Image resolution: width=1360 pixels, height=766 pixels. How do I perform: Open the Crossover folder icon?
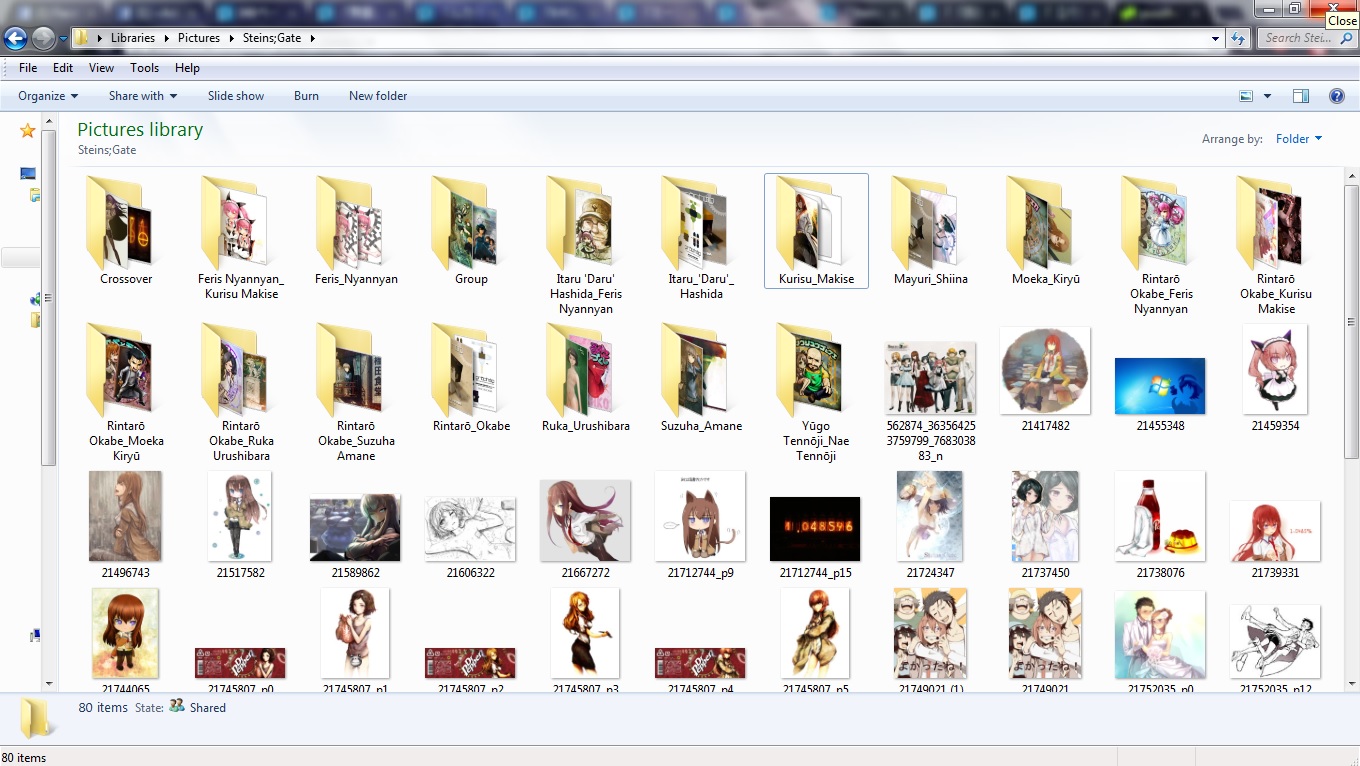point(118,222)
